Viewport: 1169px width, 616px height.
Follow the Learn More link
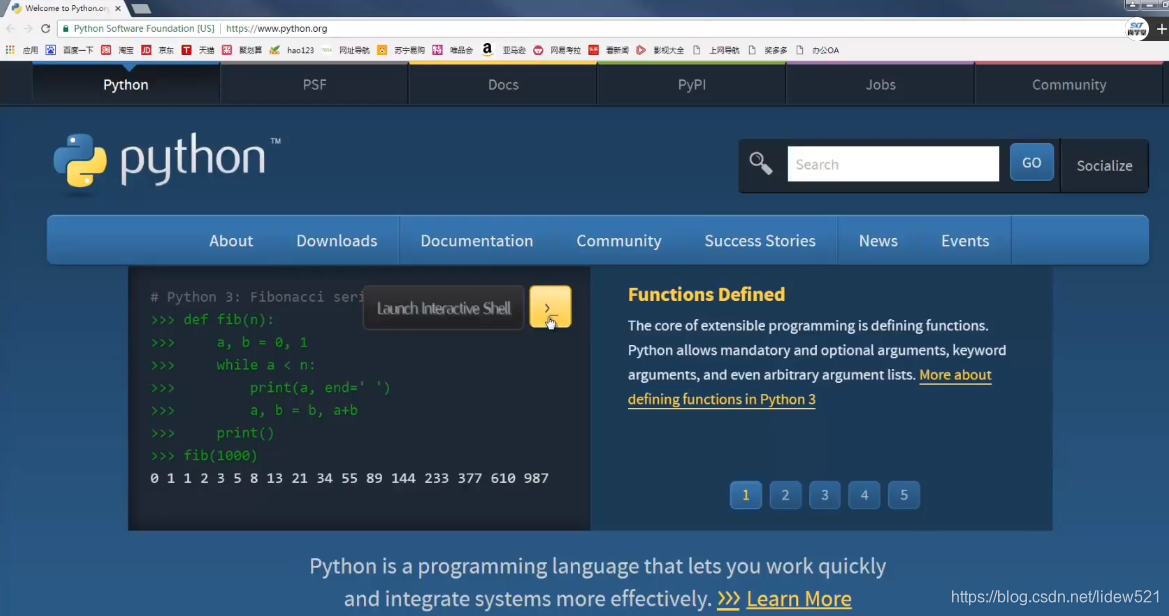pyautogui.click(x=798, y=599)
